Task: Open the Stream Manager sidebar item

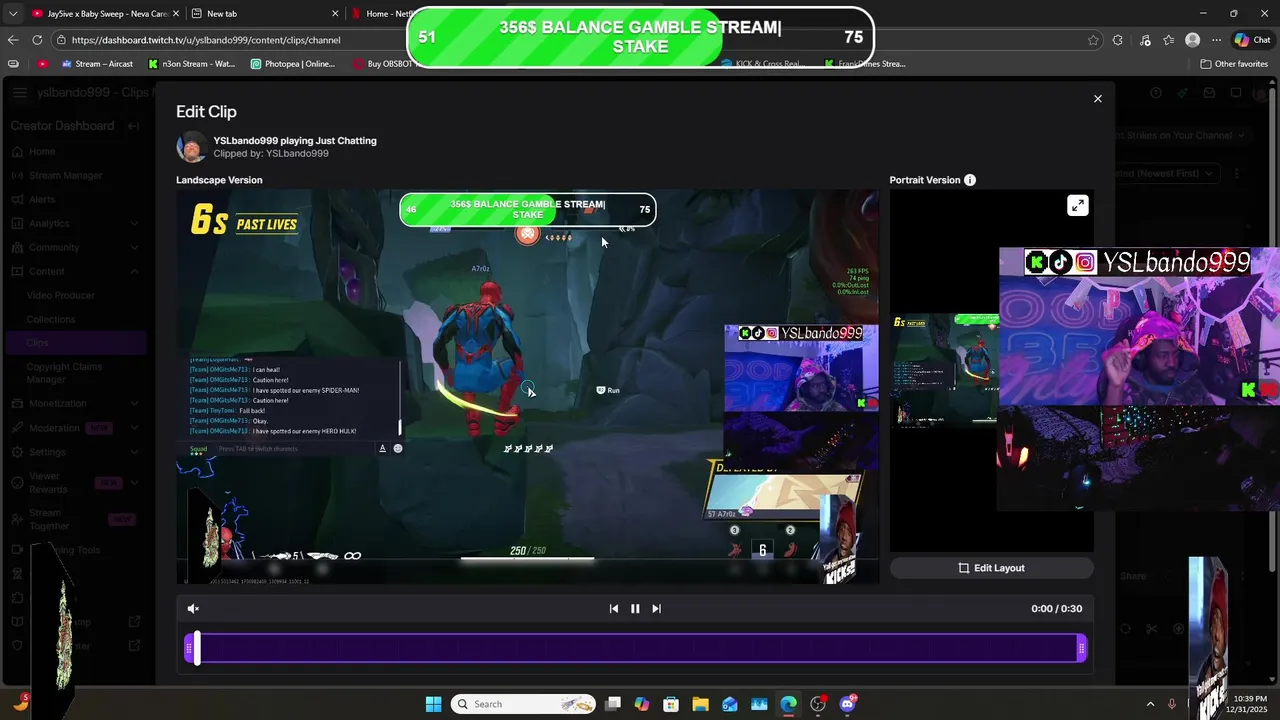Action: pos(66,175)
